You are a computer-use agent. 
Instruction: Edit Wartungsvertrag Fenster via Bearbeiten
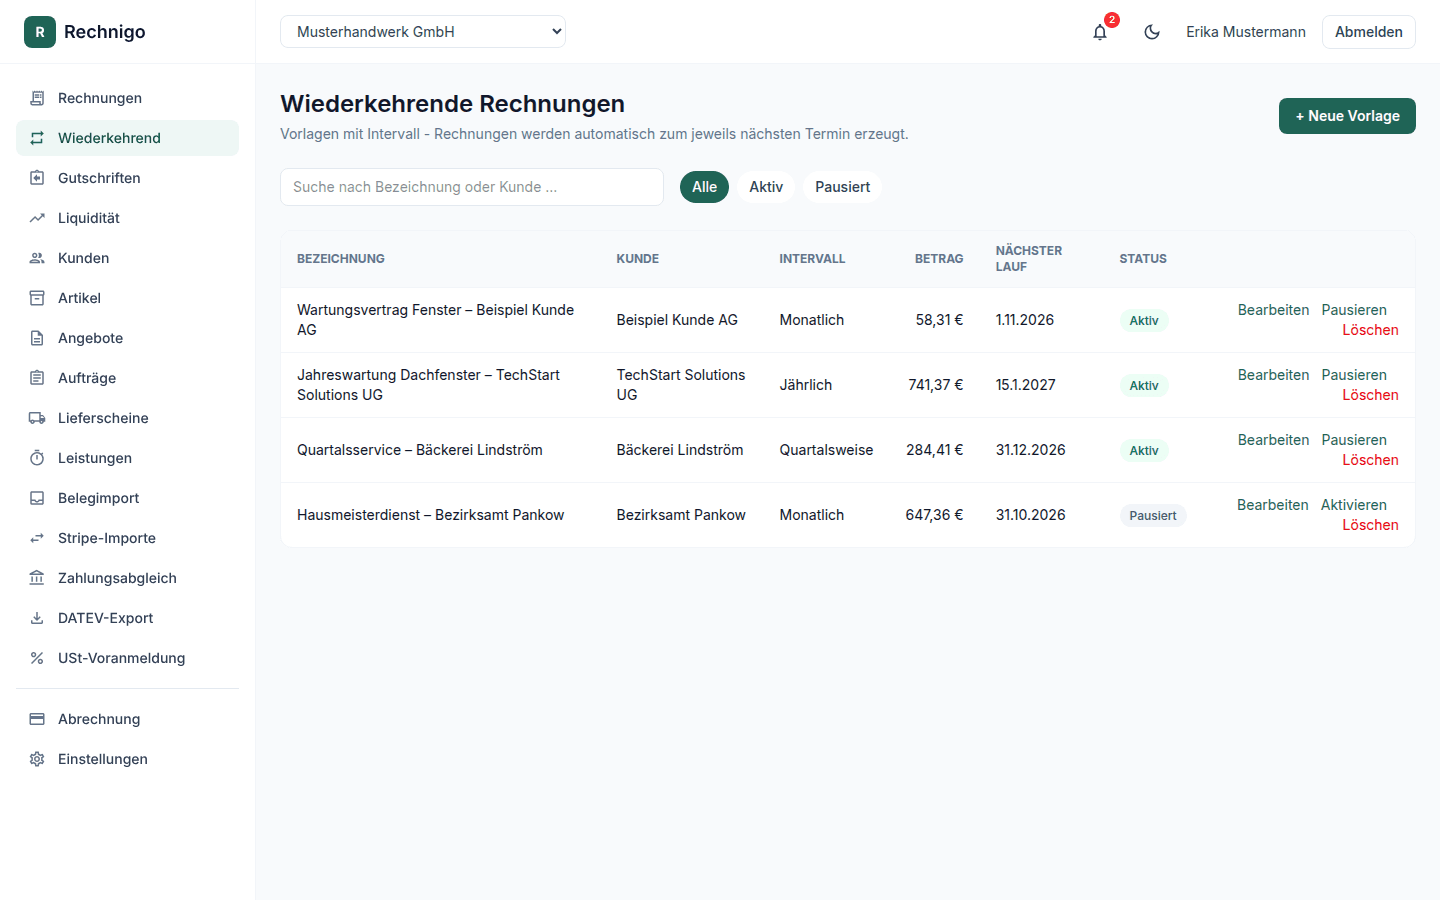tap(1273, 310)
